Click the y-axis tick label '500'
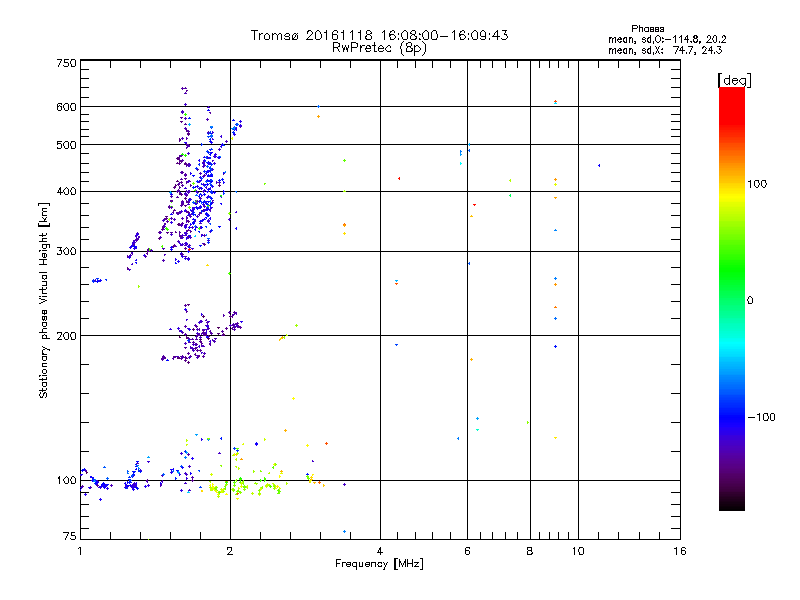This screenshot has height=600, width=800. (67, 145)
